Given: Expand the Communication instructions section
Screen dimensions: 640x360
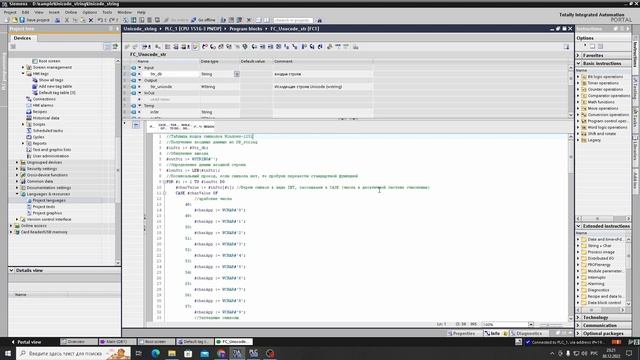Looking at the screenshot, I should point(578,326).
